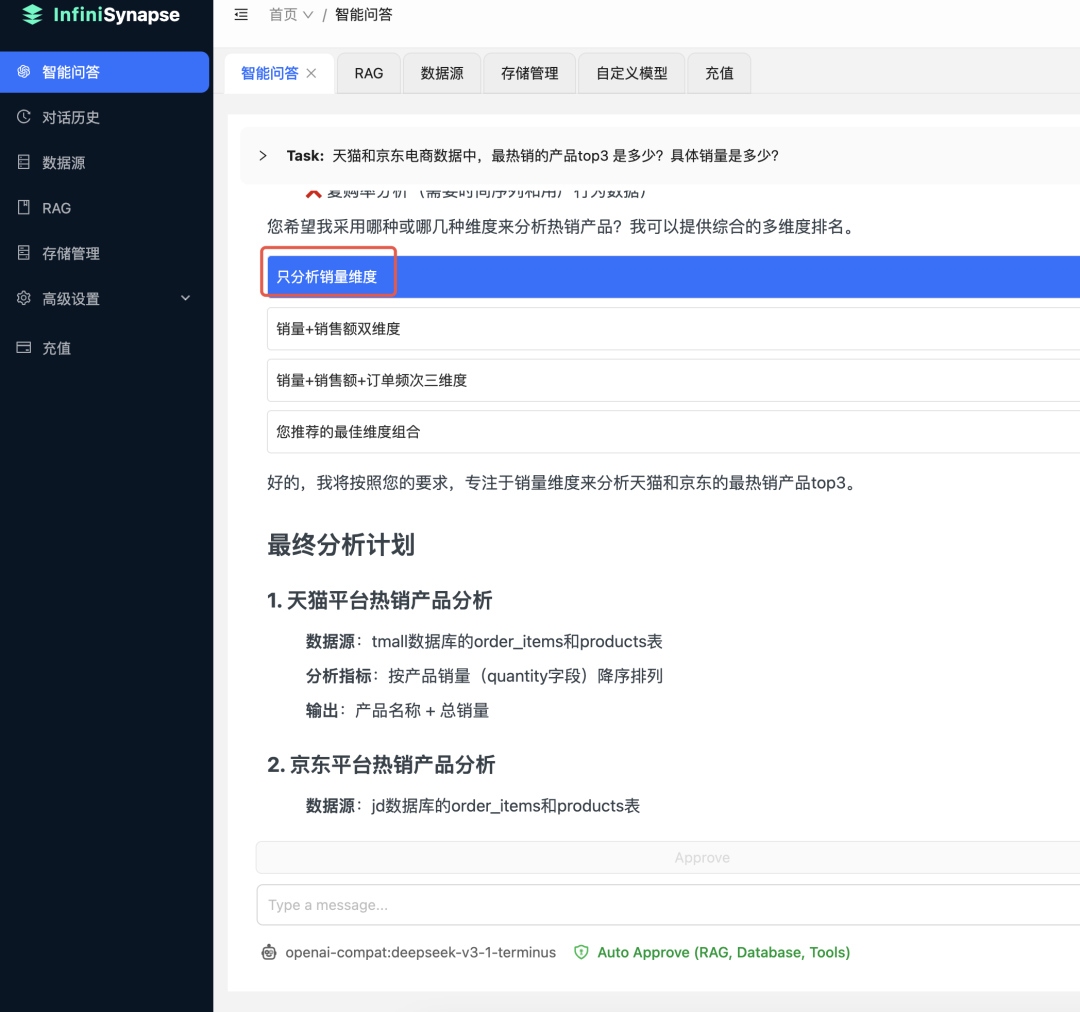Switch to the 智能问答 tab
Screen dimensions: 1080x1012
[269, 73]
